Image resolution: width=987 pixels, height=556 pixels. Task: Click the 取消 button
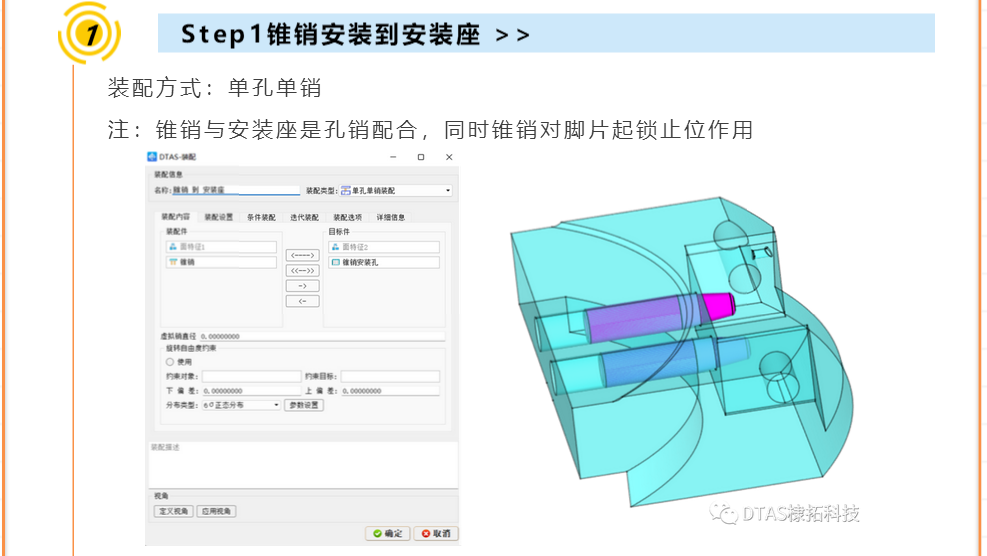point(437,534)
